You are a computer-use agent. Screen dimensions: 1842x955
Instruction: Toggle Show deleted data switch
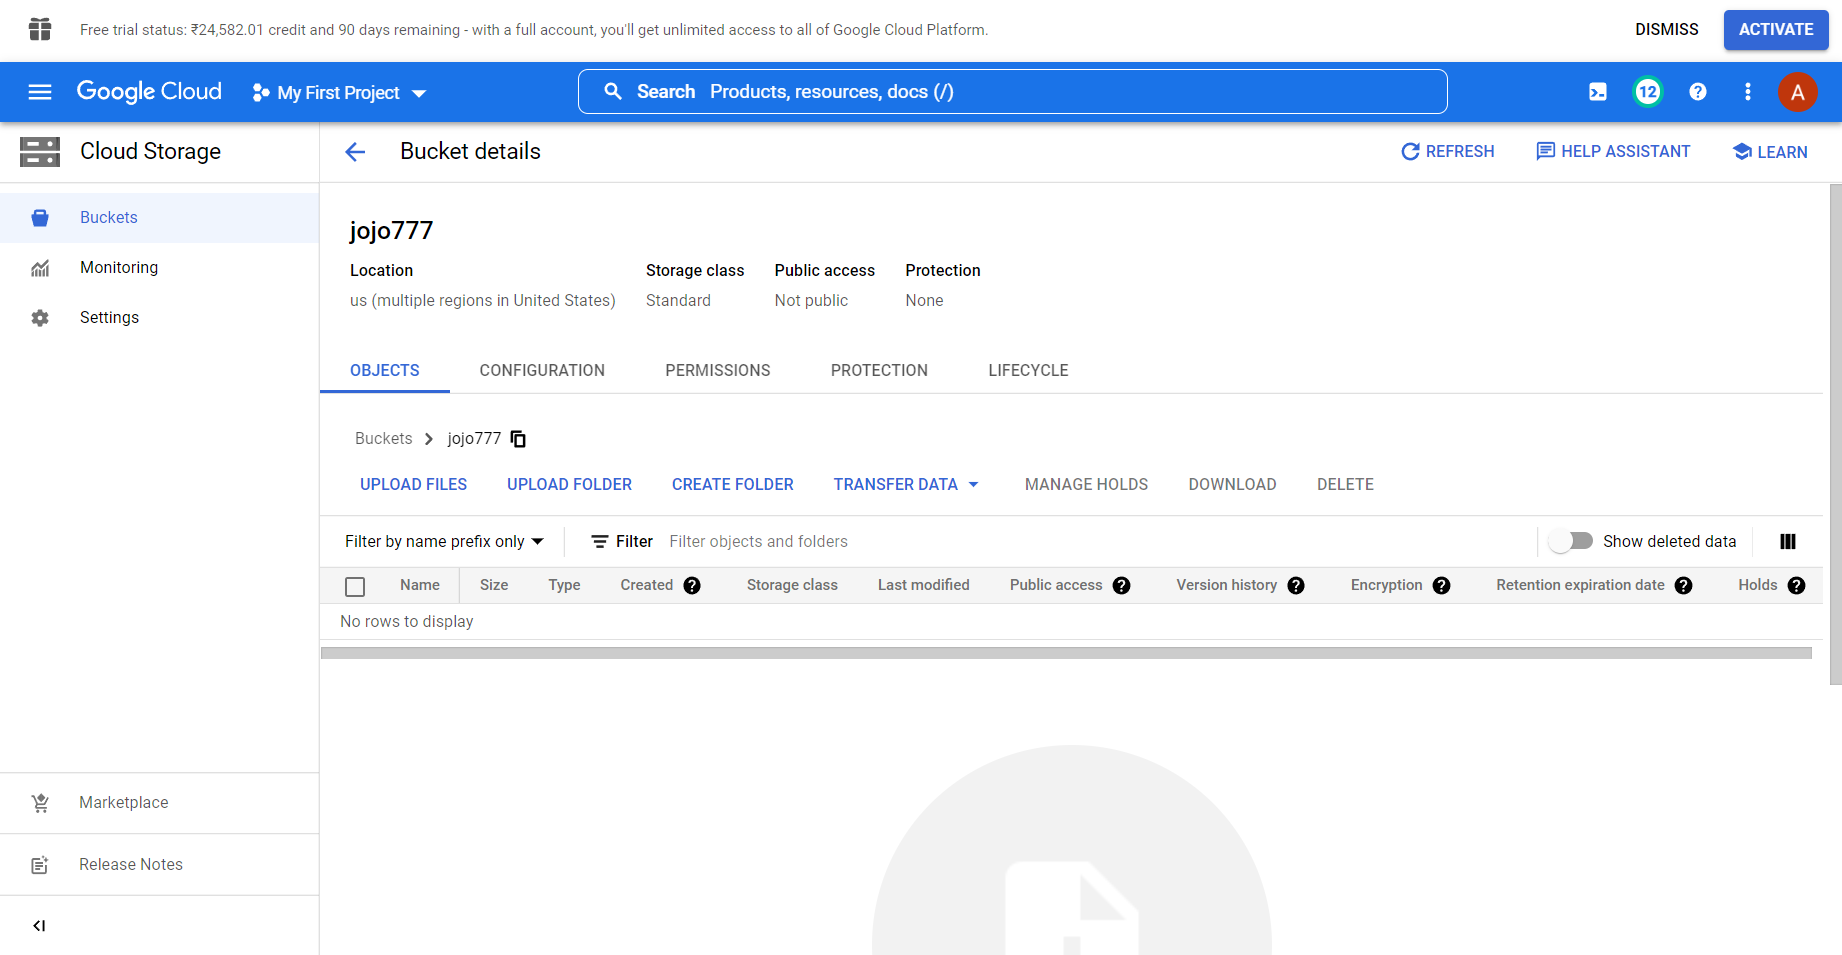(x=1571, y=541)
